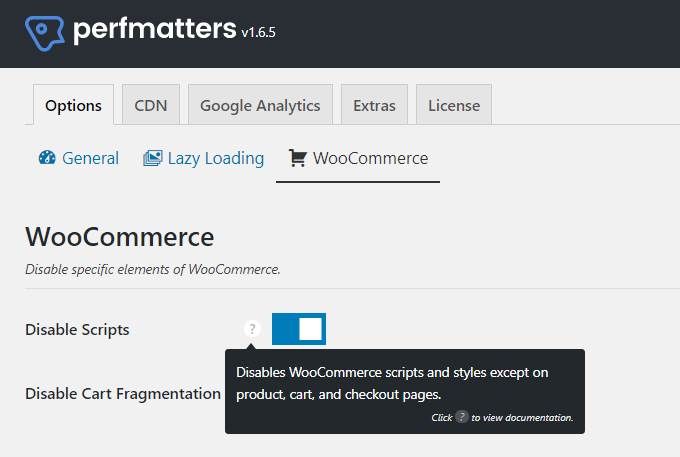Select the WooCommerce sub-tab

[x=358, y=158]
